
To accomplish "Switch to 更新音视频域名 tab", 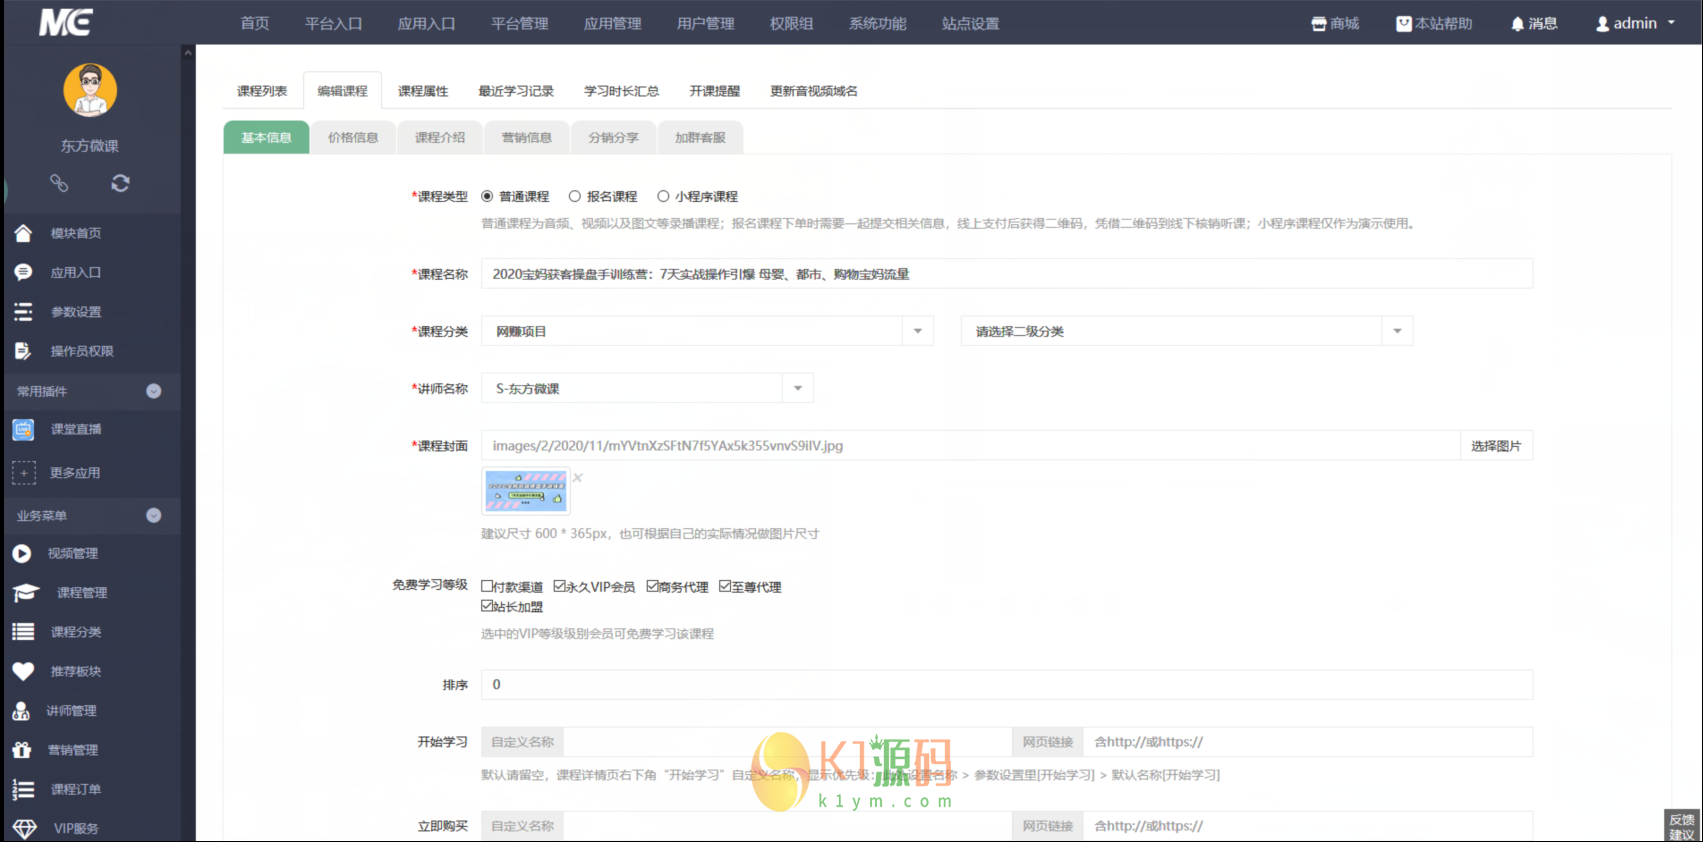I will click(x=814, y=91).
